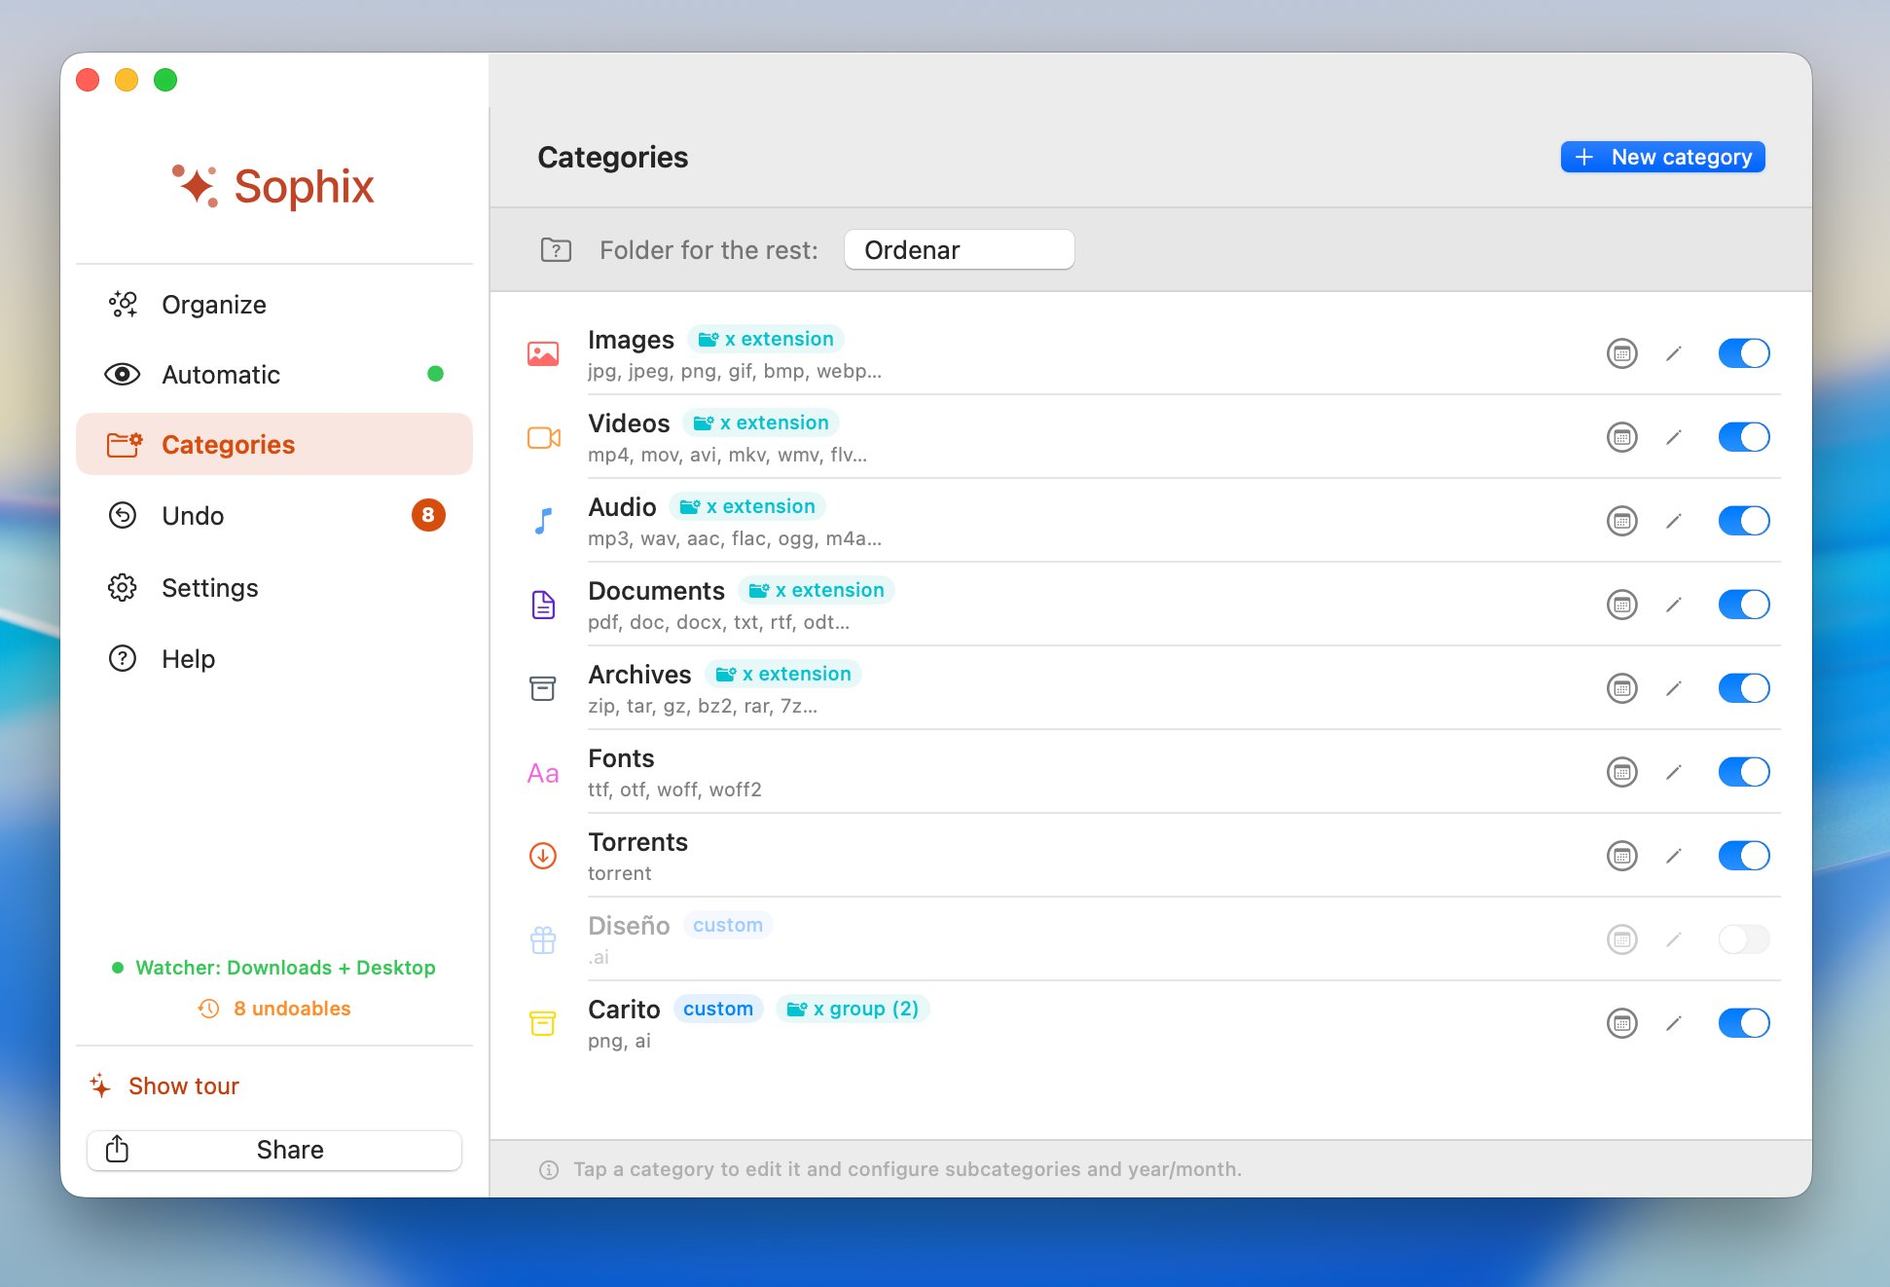Click the Documents page icon
This screenshot has width=1890, height=1287.
pos(543,604)
